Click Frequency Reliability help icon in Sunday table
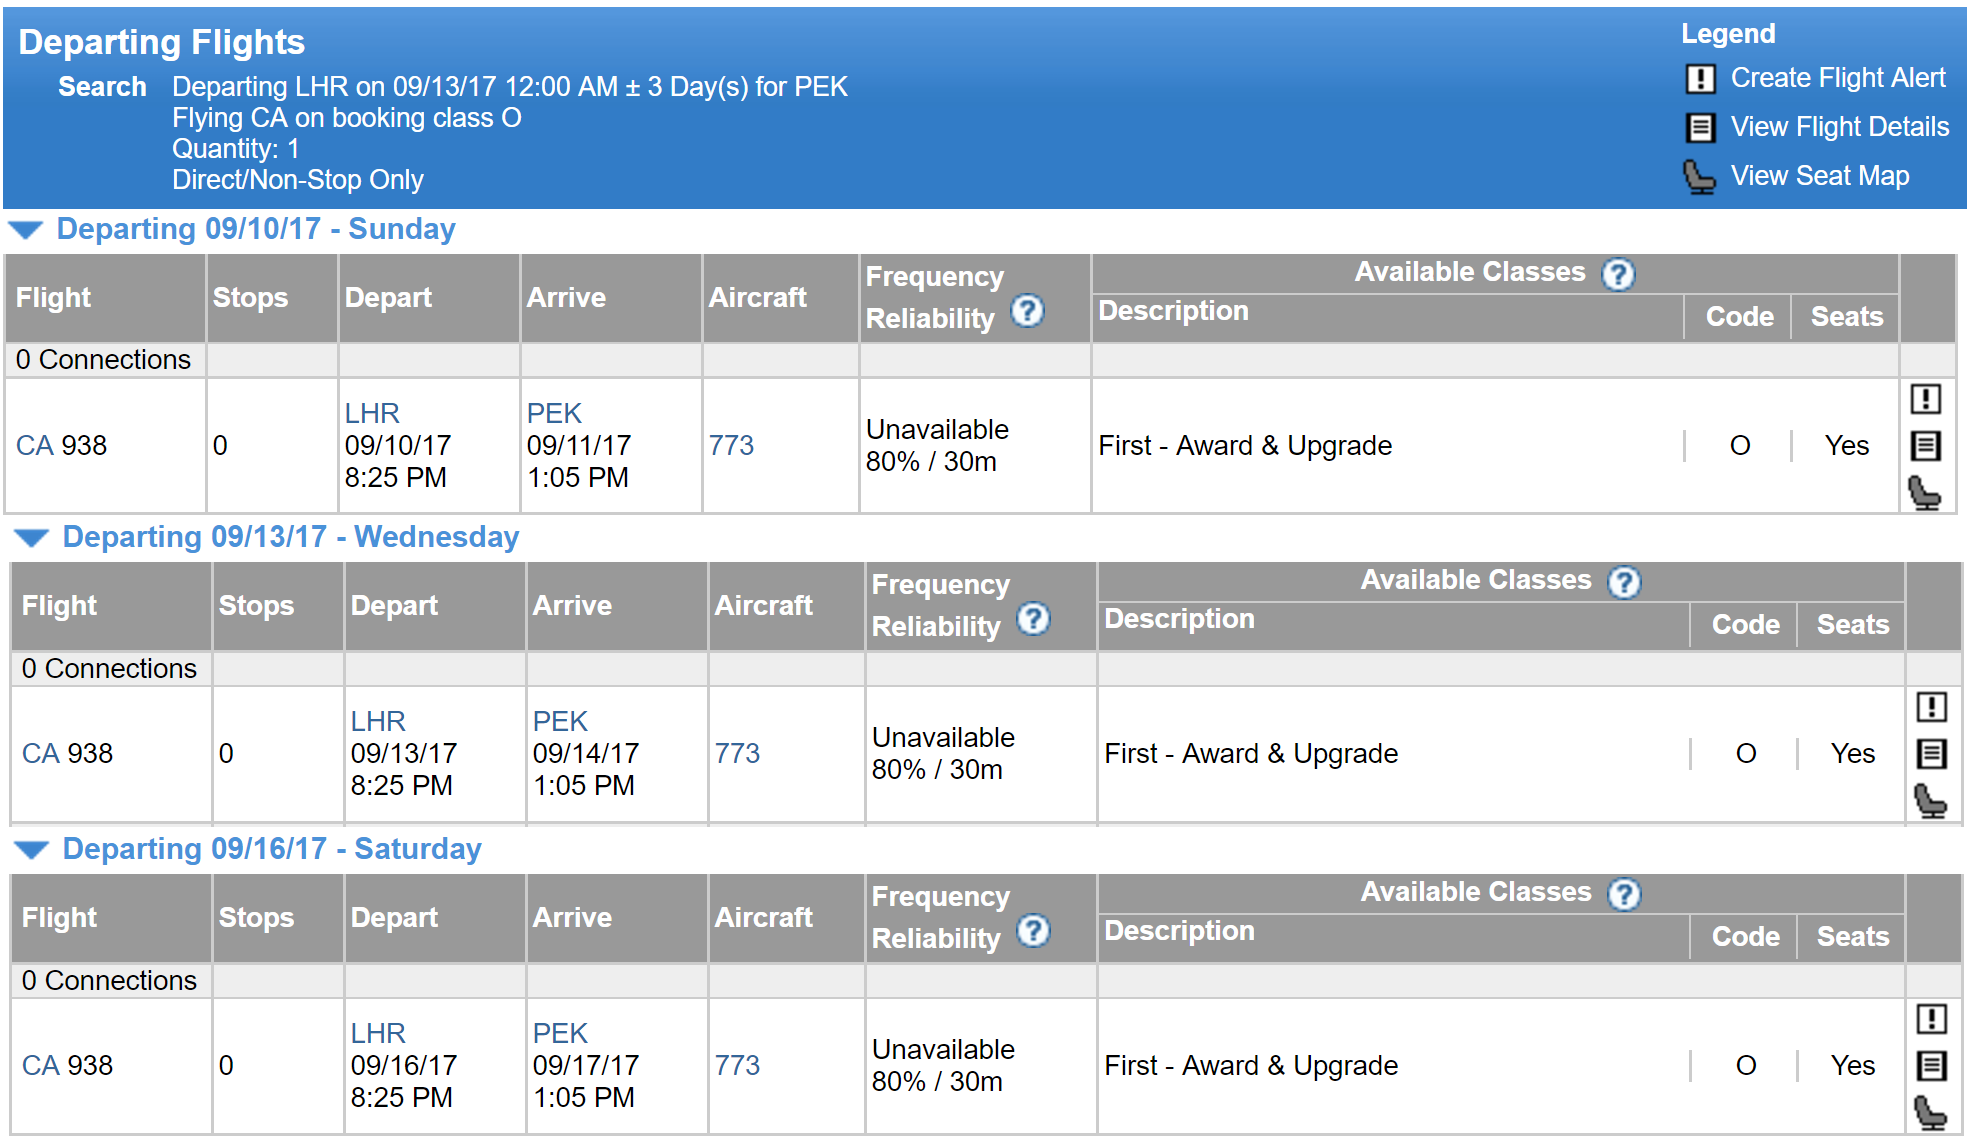 click(x=1027, y=312)
